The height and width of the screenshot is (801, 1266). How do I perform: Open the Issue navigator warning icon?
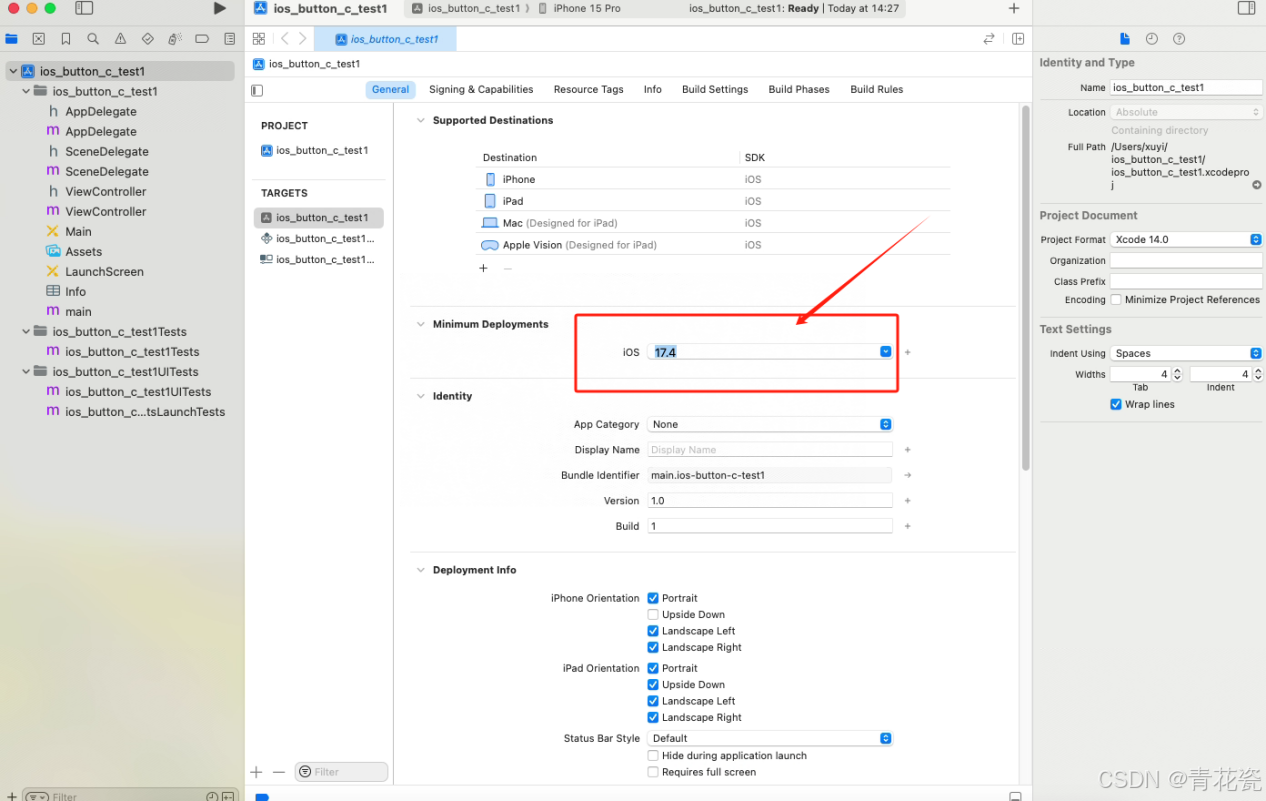(x=120, y=39)
